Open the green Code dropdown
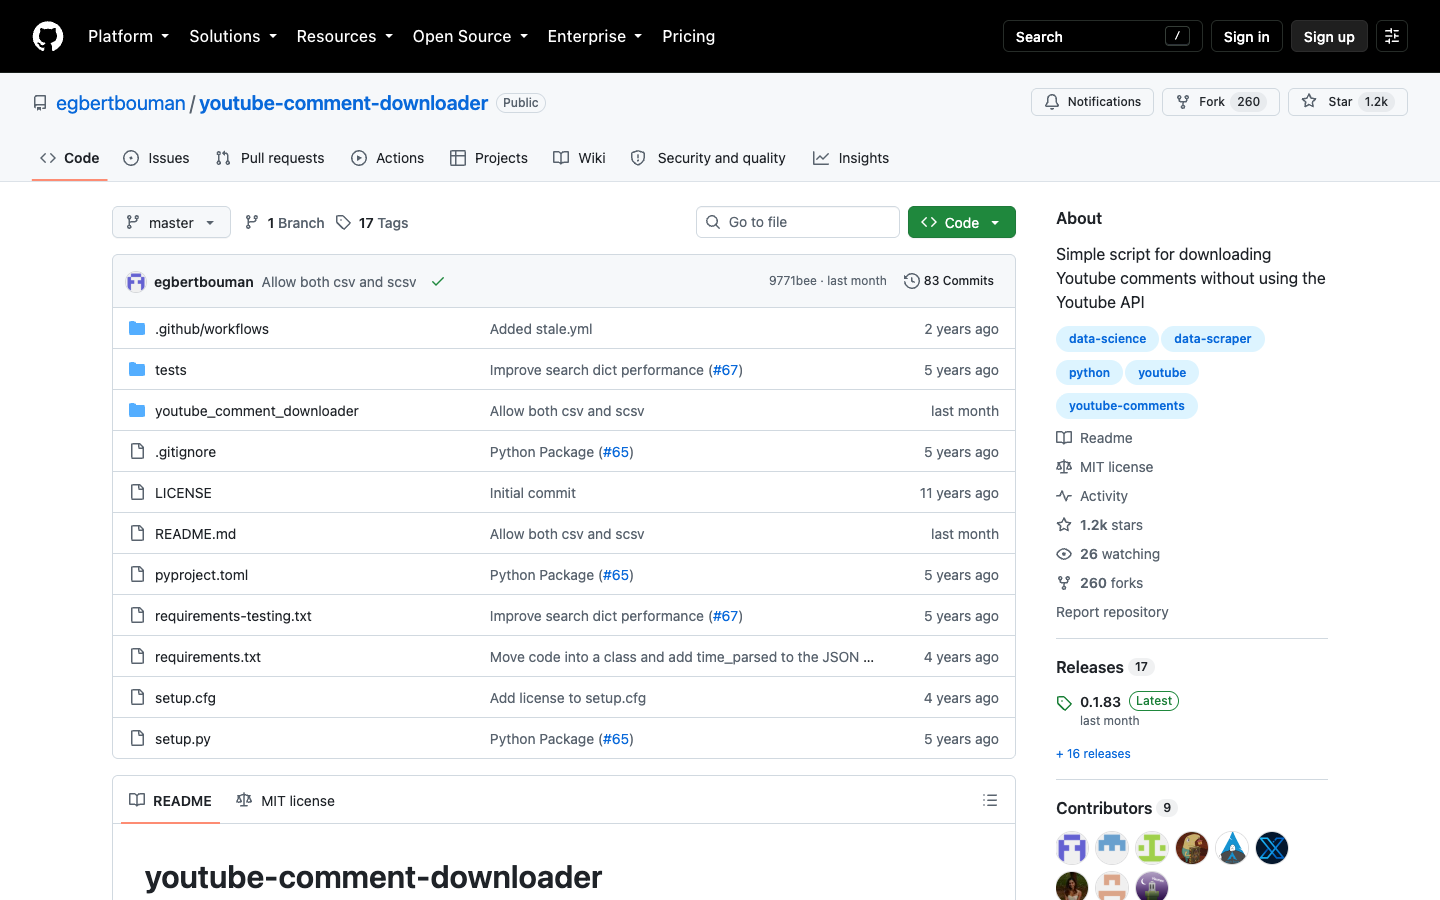The image size is (1440, 900). [962, 222]
